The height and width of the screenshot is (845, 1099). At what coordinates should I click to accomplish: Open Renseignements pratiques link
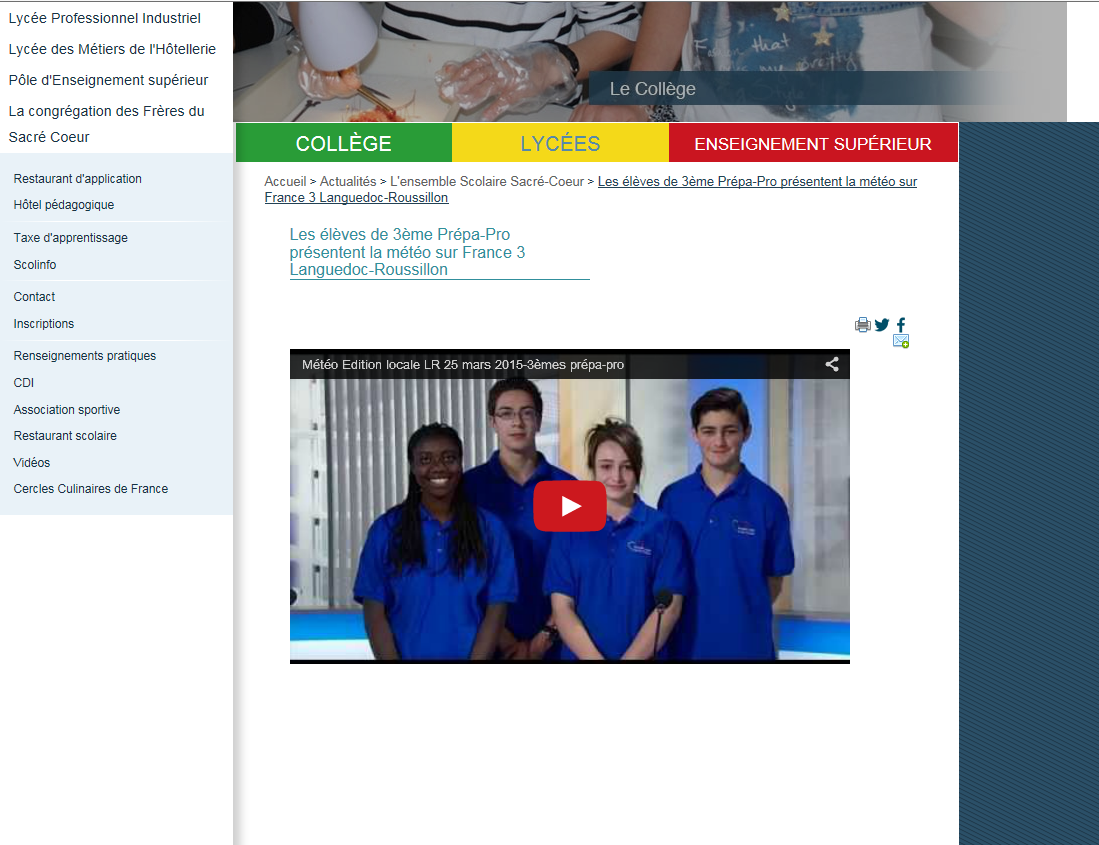(84, 355)
